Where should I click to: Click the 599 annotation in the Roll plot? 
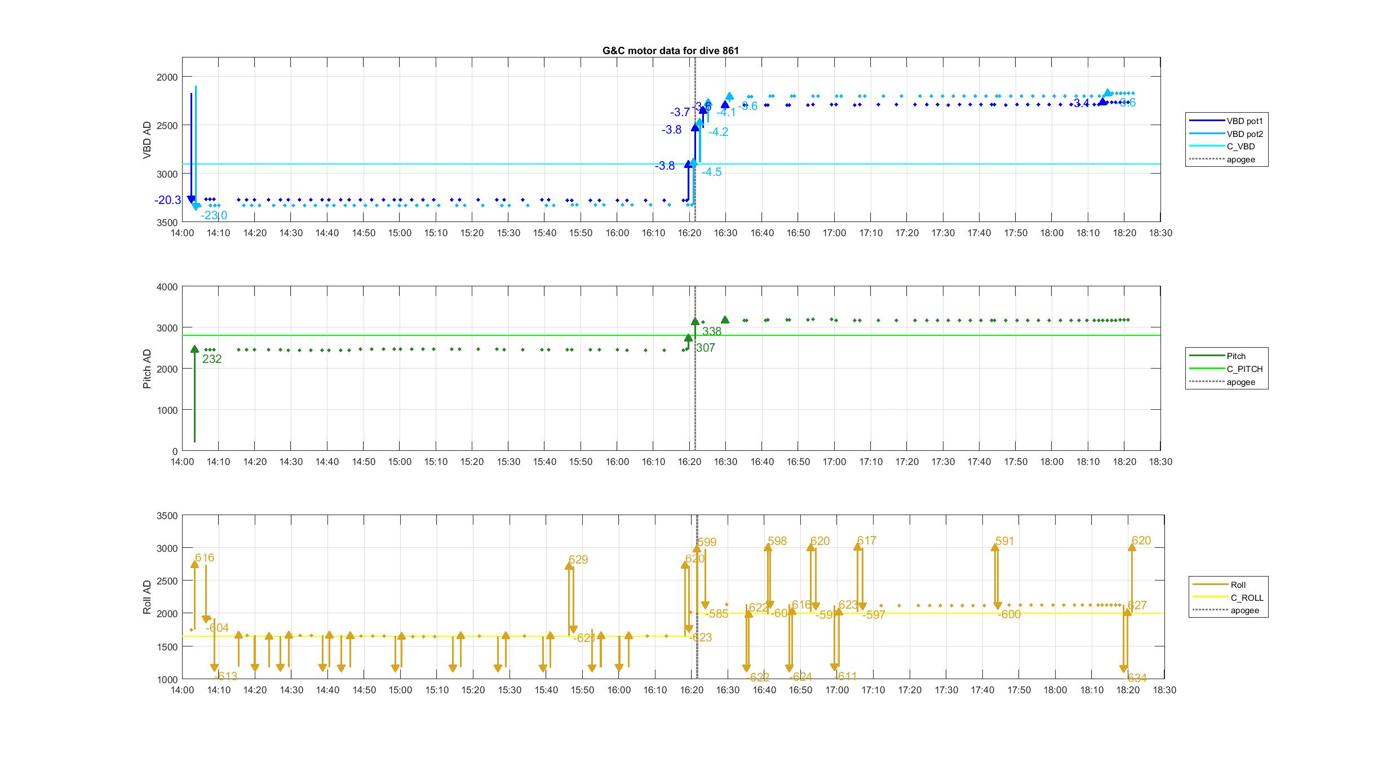click(707, 542)
